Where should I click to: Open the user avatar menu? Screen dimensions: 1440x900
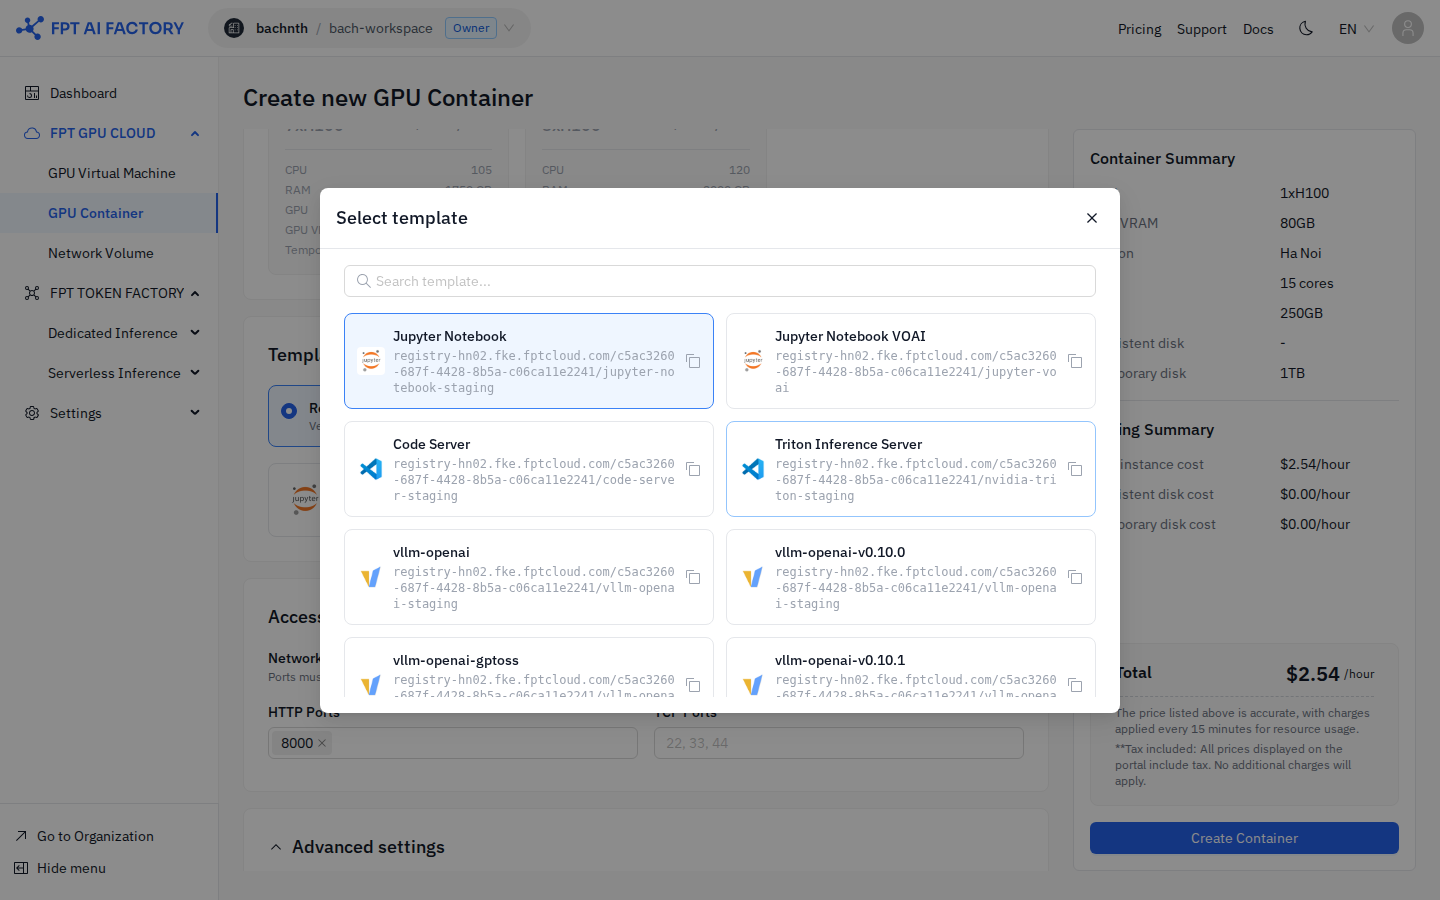click(1408, 28)
